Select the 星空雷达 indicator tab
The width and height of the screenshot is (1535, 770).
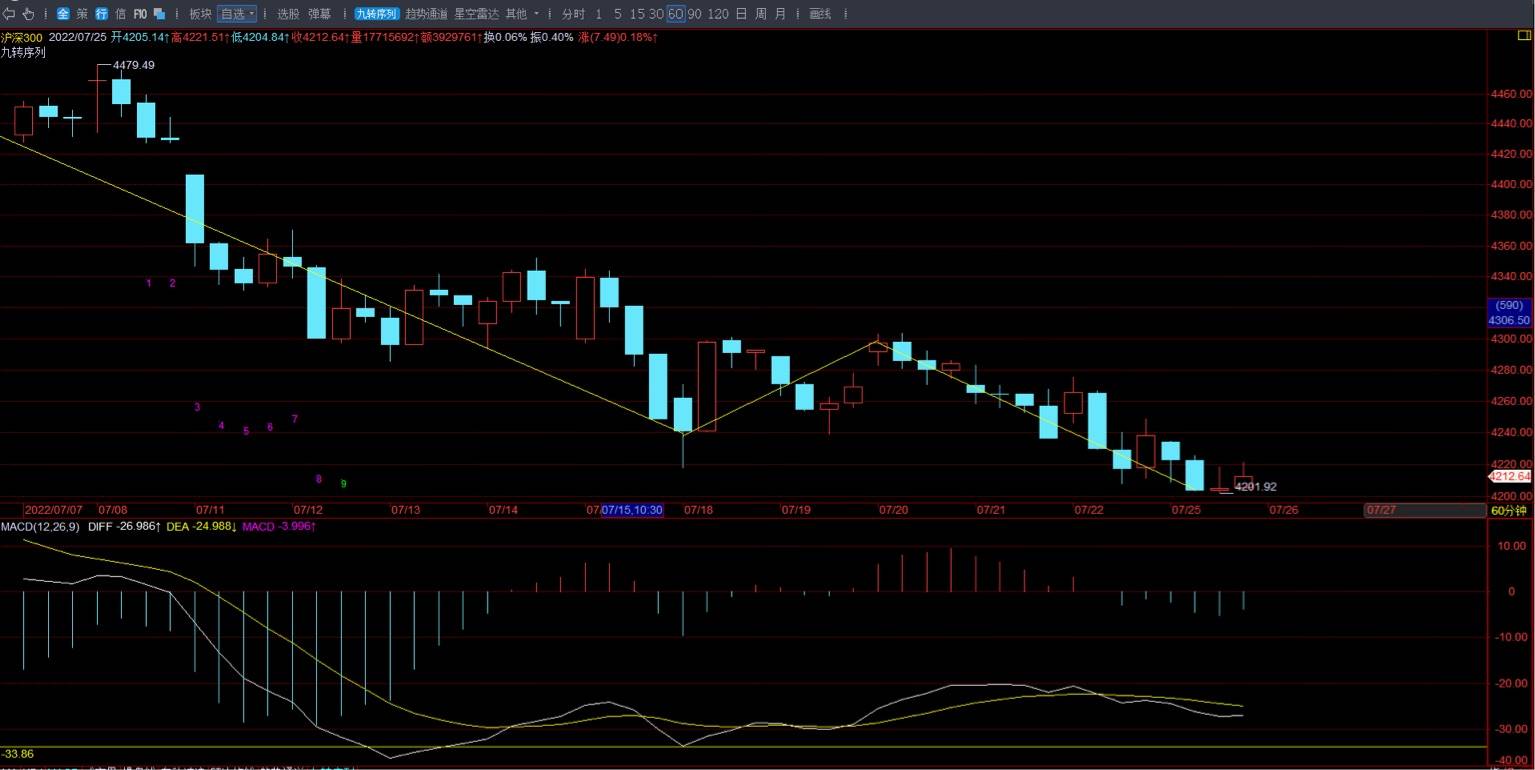pyautogui.click(x=476, y=14)
